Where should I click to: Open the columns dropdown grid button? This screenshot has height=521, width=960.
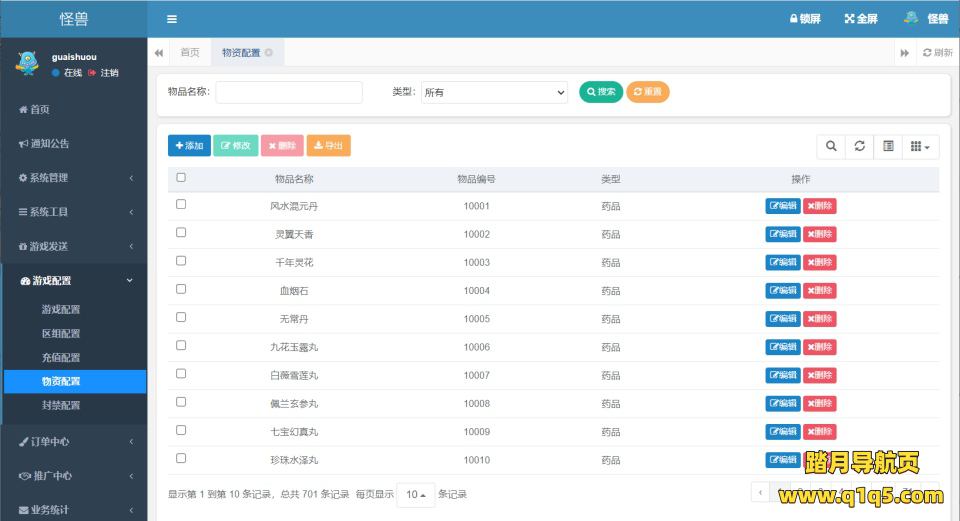[920, 146]
